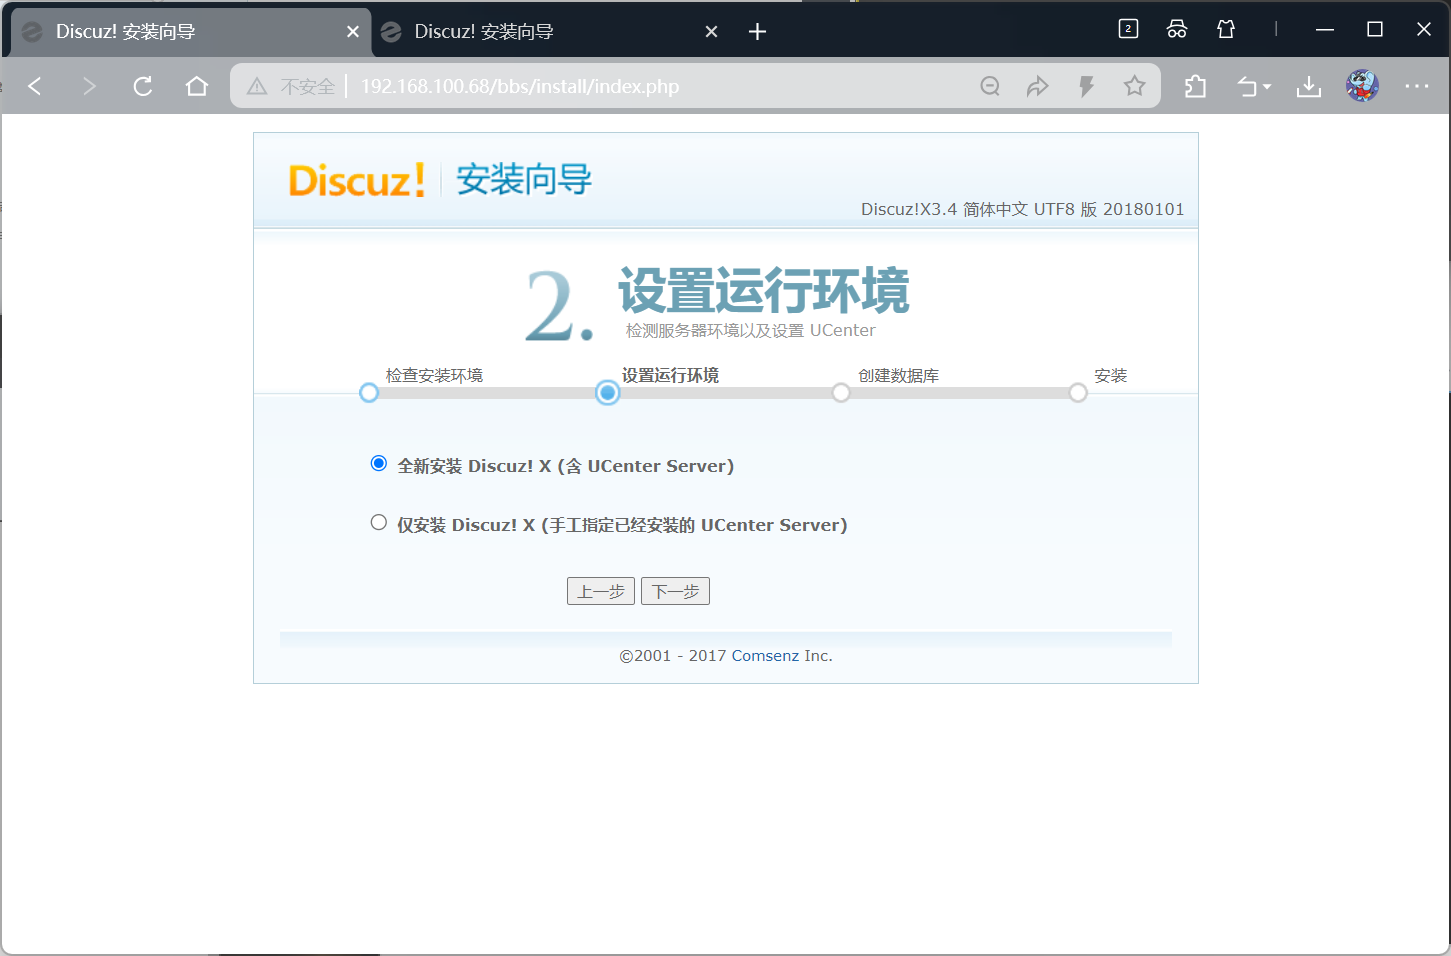The height and width of the screenshot is (956, 1451).
Task: Click the 检查安装环境 step marker
Action: coord(369,393)
